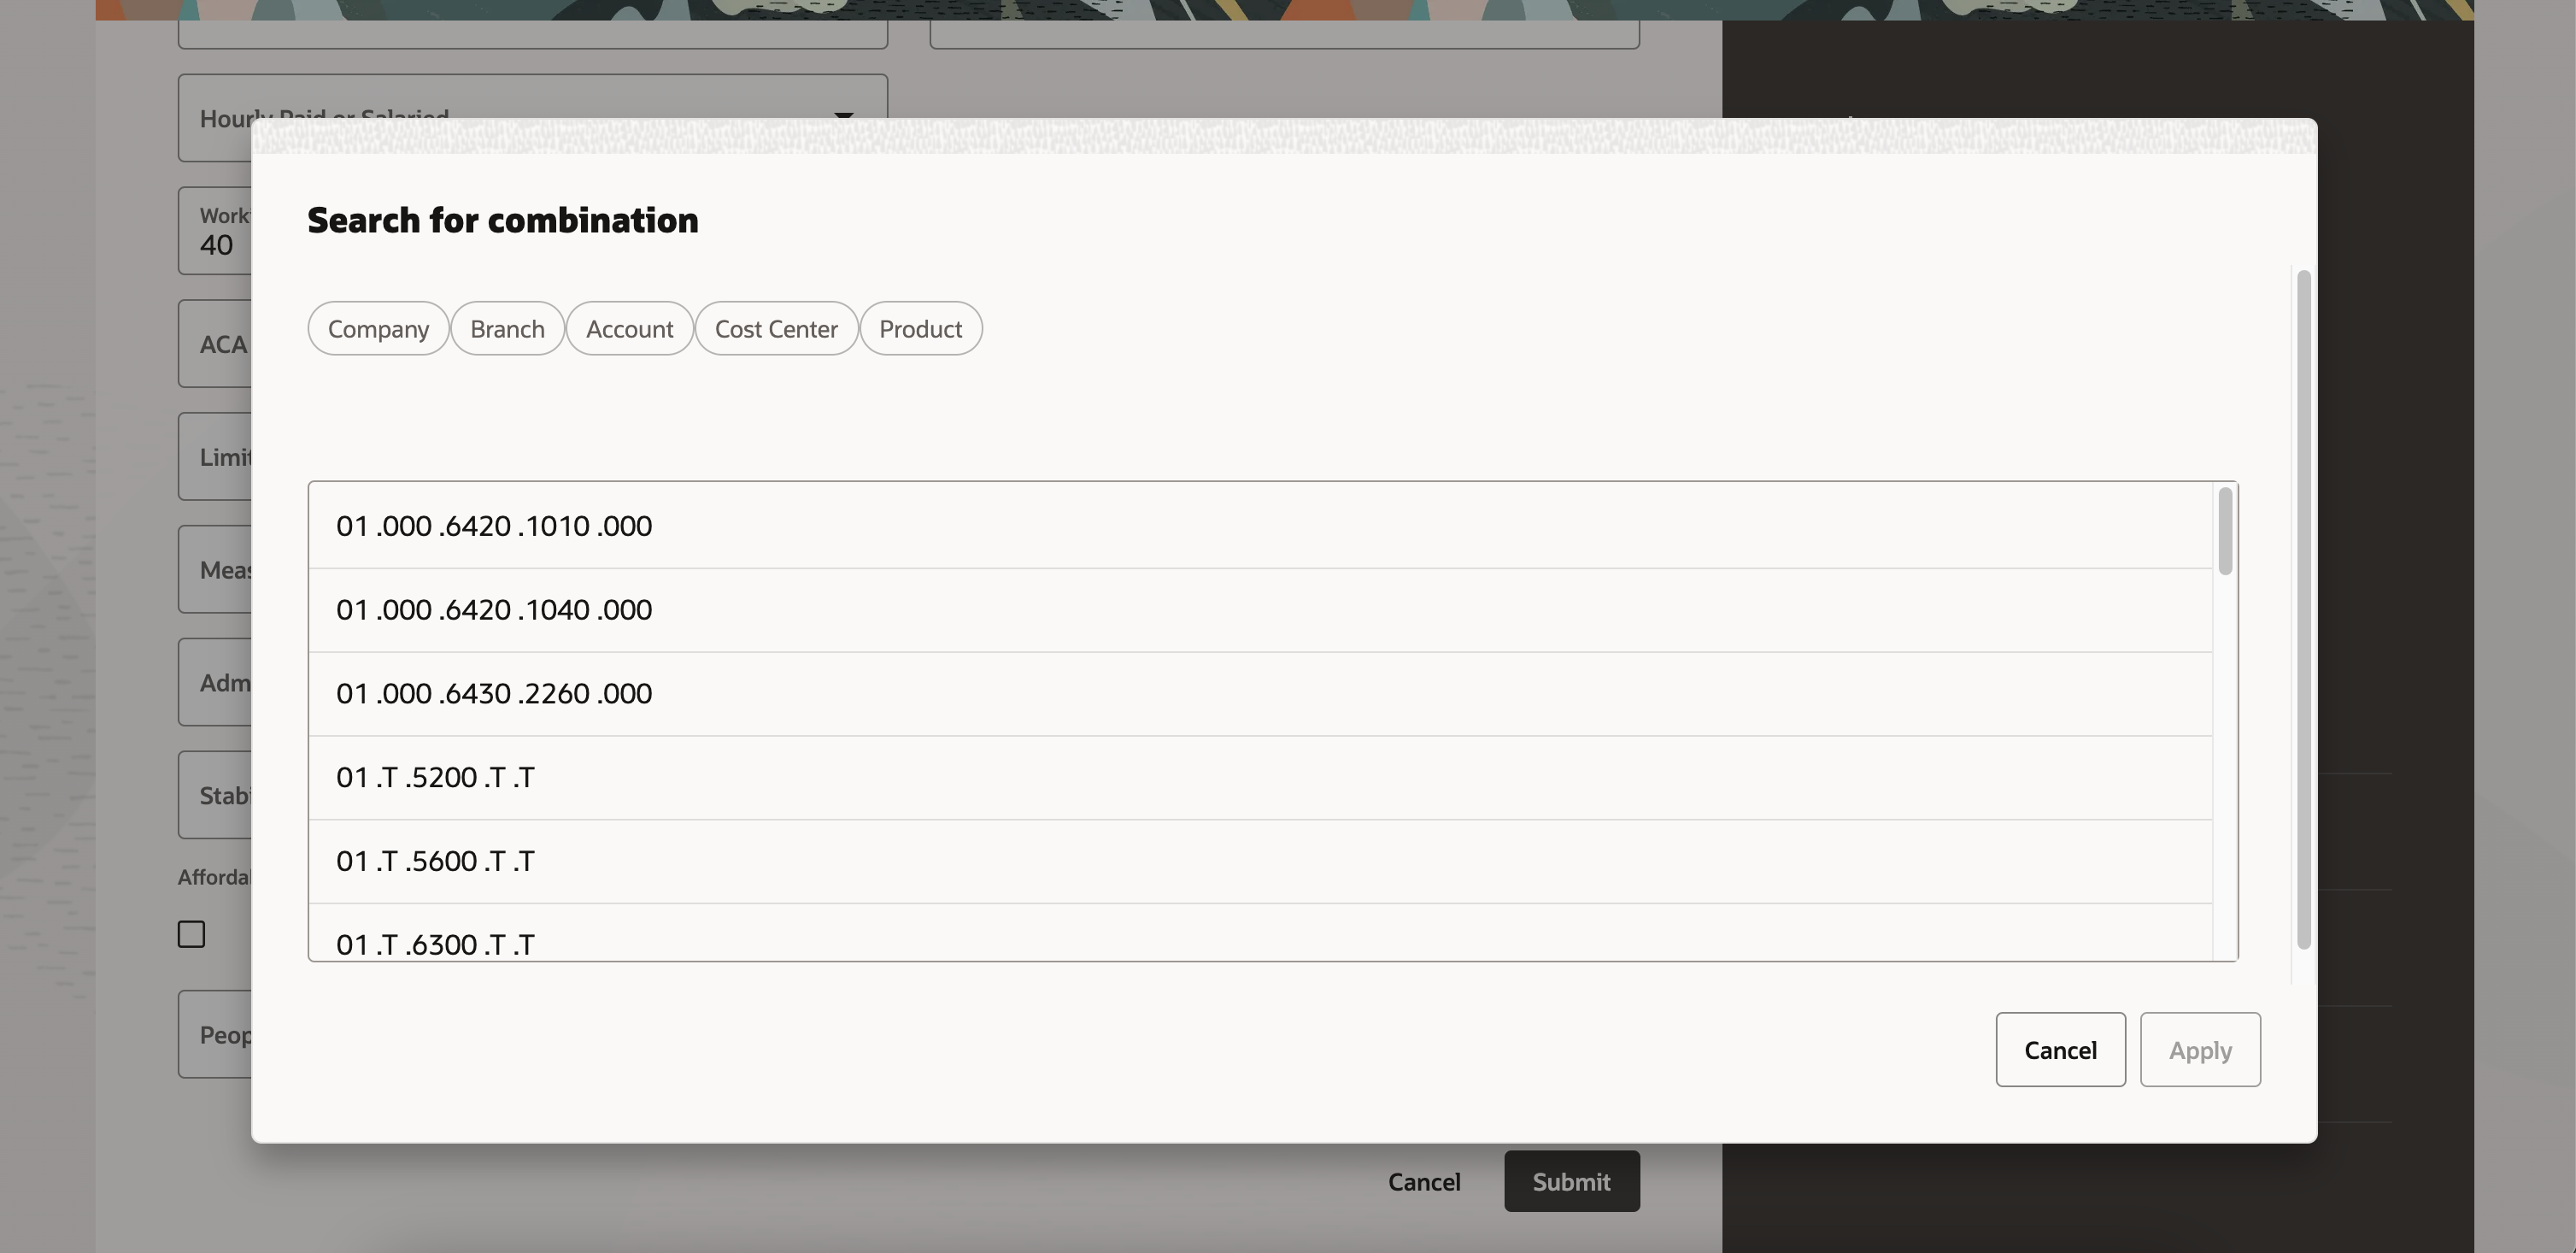Toggle the Affordable Care checkbox
The image size is (2576, 1253).
191,934
